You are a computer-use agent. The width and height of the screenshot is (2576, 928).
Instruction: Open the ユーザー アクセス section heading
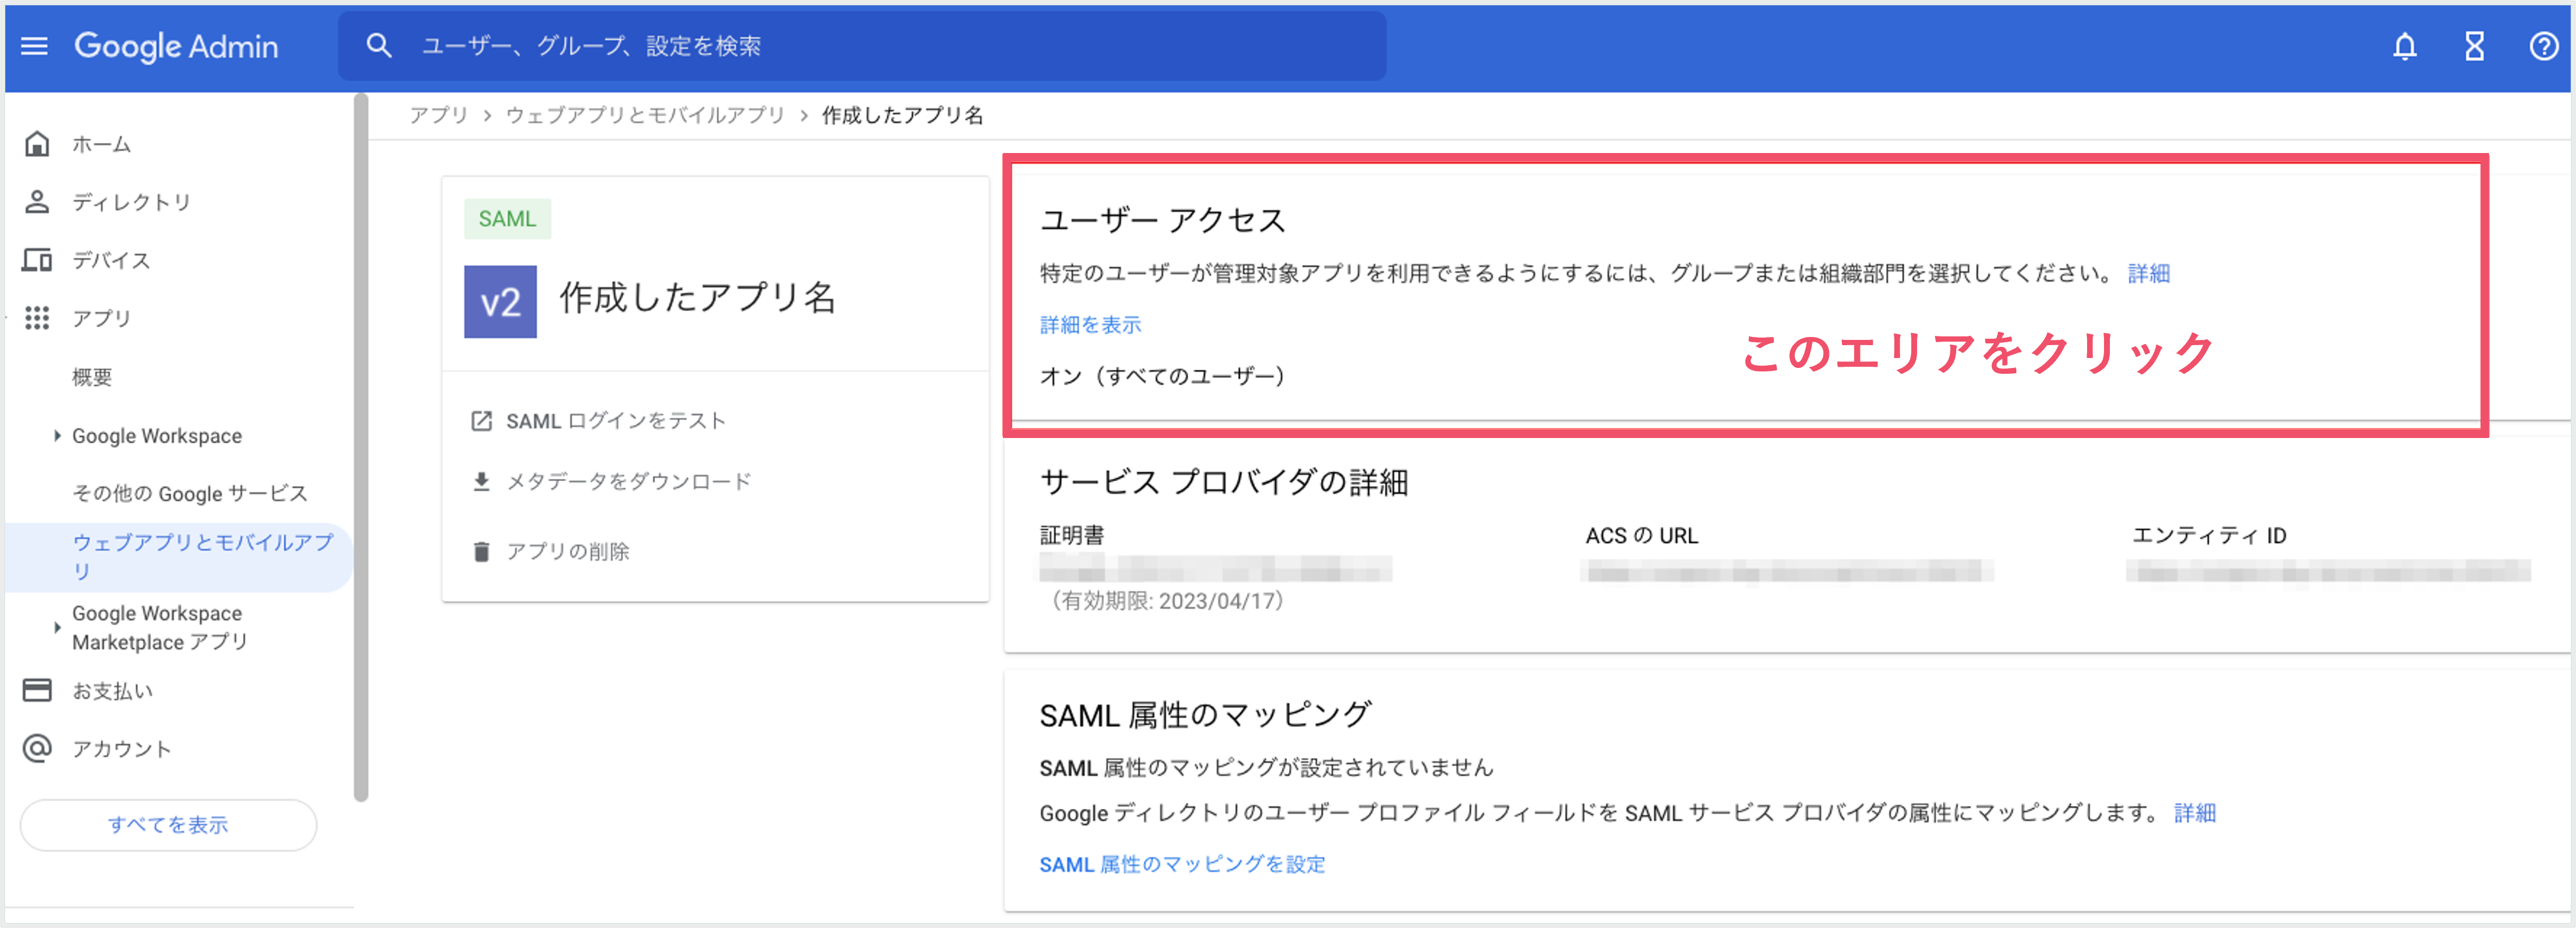pyautogui.click(x=1162, y=220)
